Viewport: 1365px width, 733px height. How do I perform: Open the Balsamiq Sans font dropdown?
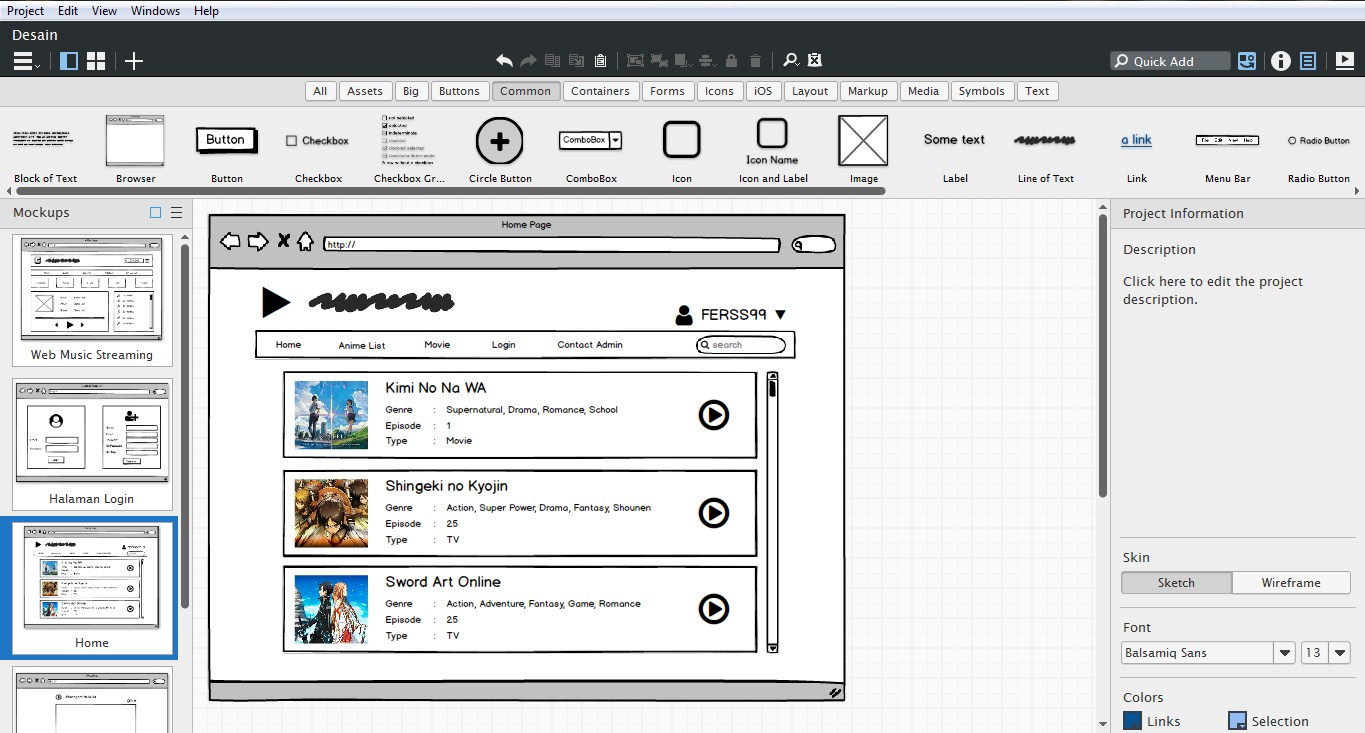(1285, 652)
